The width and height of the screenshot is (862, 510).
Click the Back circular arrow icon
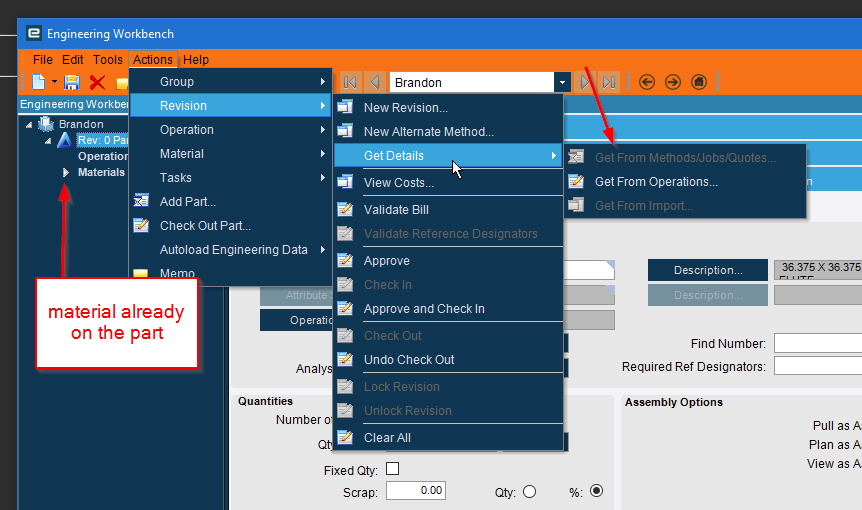[x=647, y=82]
